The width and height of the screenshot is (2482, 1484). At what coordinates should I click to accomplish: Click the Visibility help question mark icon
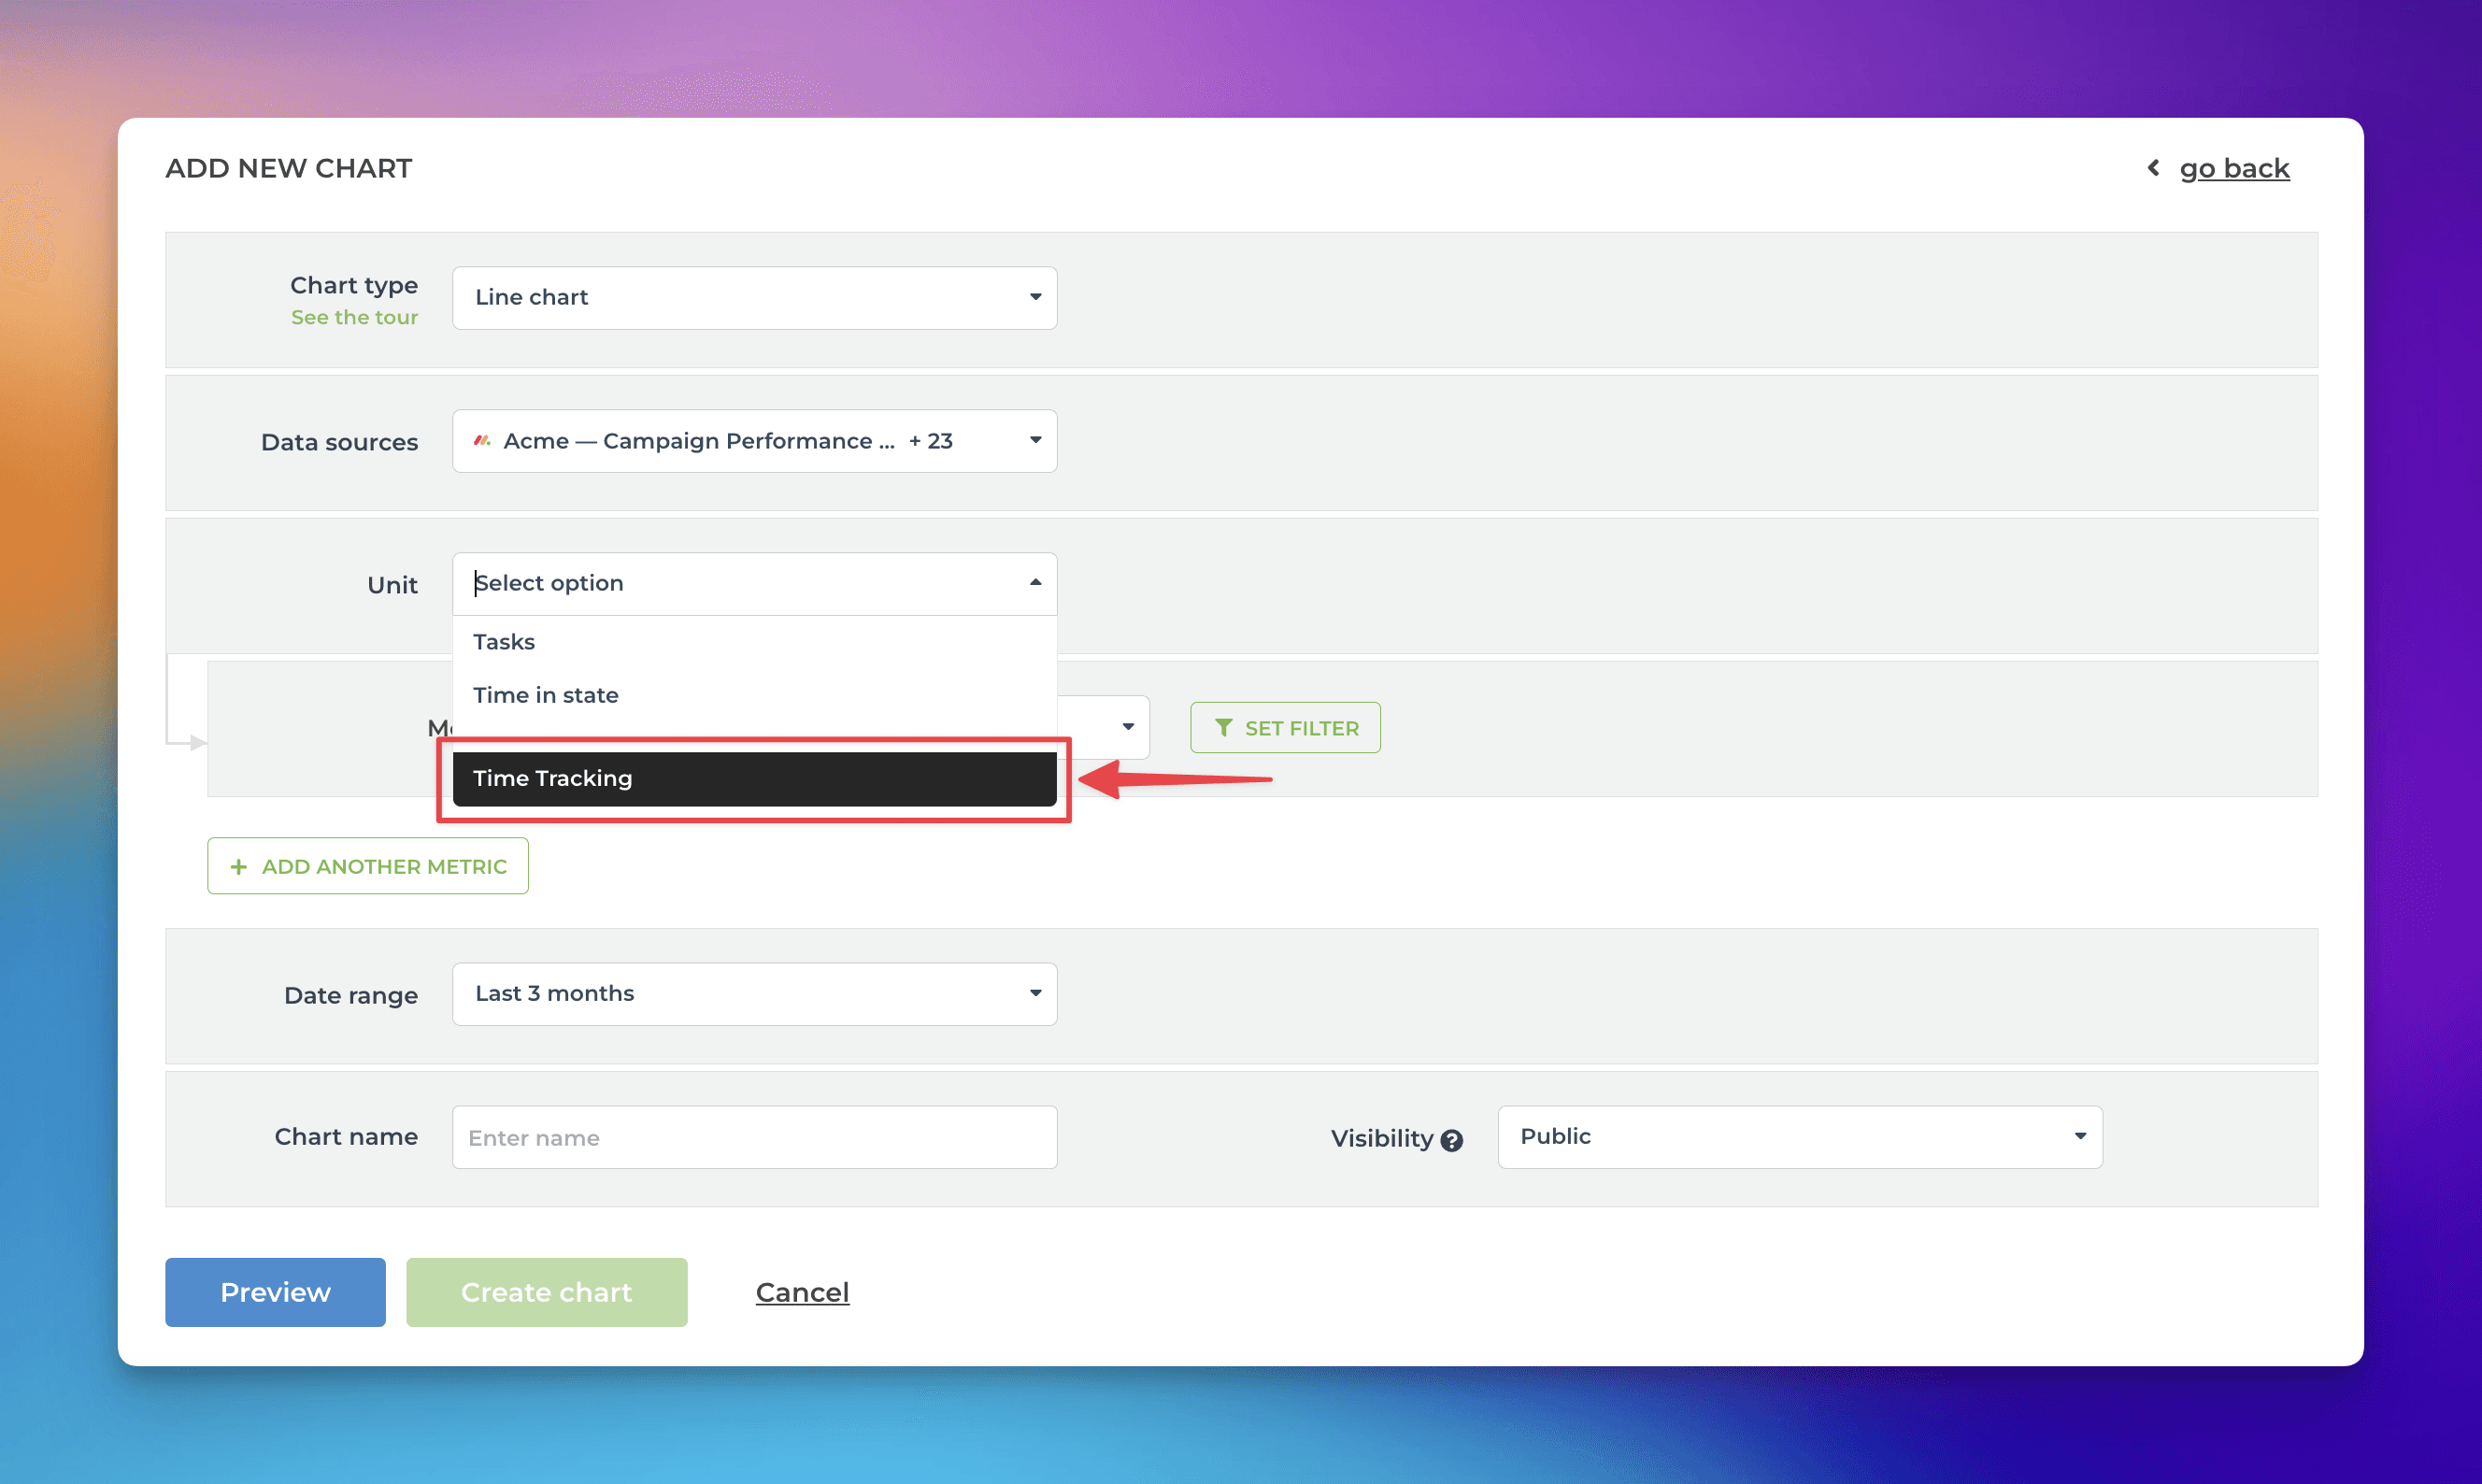[1451, 1140]
